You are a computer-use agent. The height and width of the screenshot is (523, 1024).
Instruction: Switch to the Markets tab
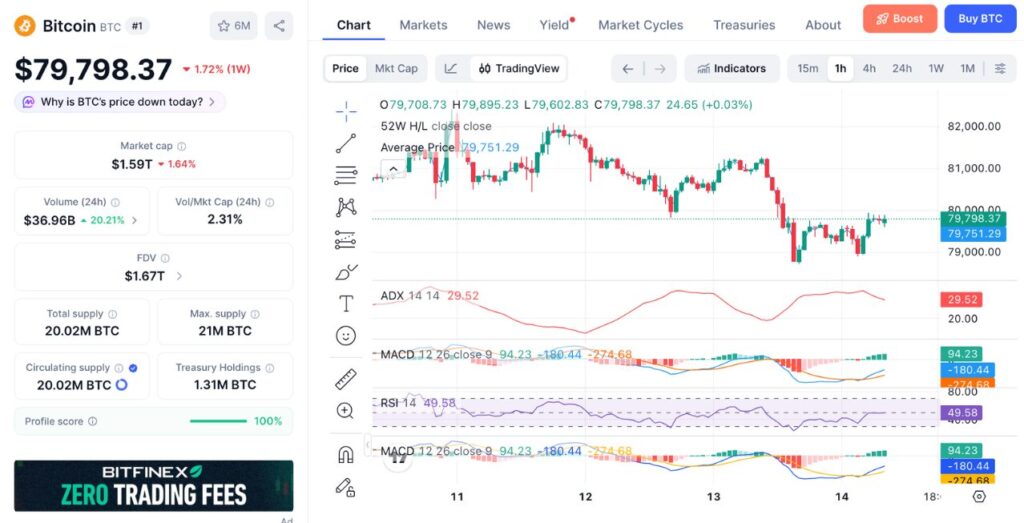[423, 25]
